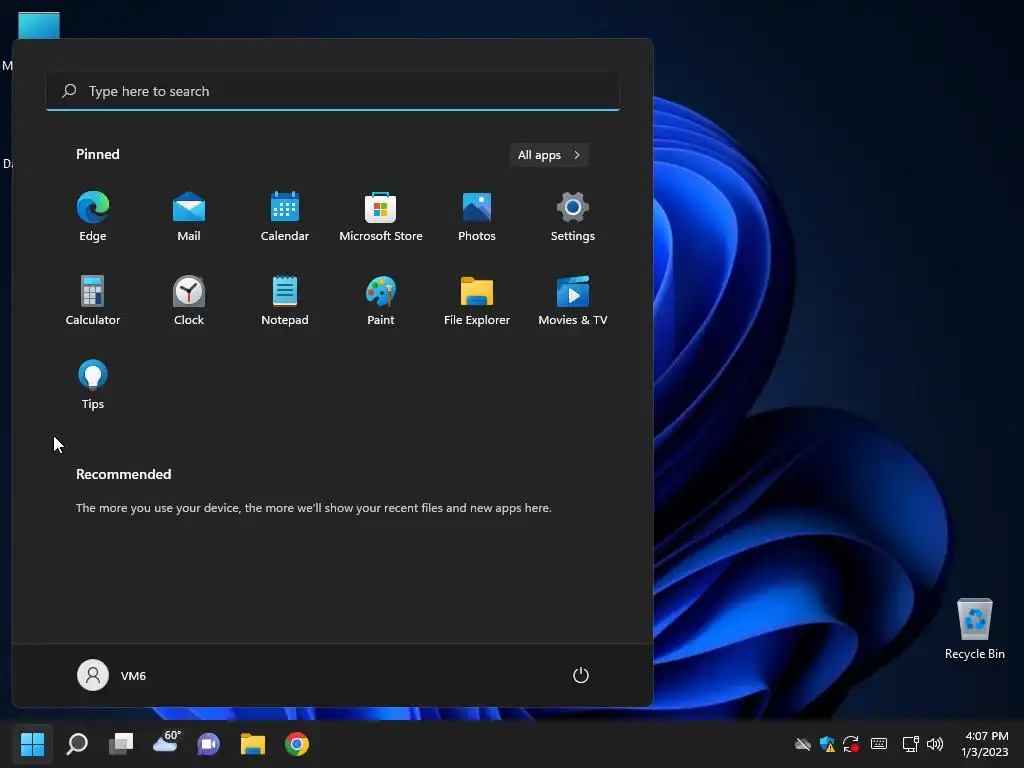
Task: Open the Calculator app
Action: [x=93, y=300]
